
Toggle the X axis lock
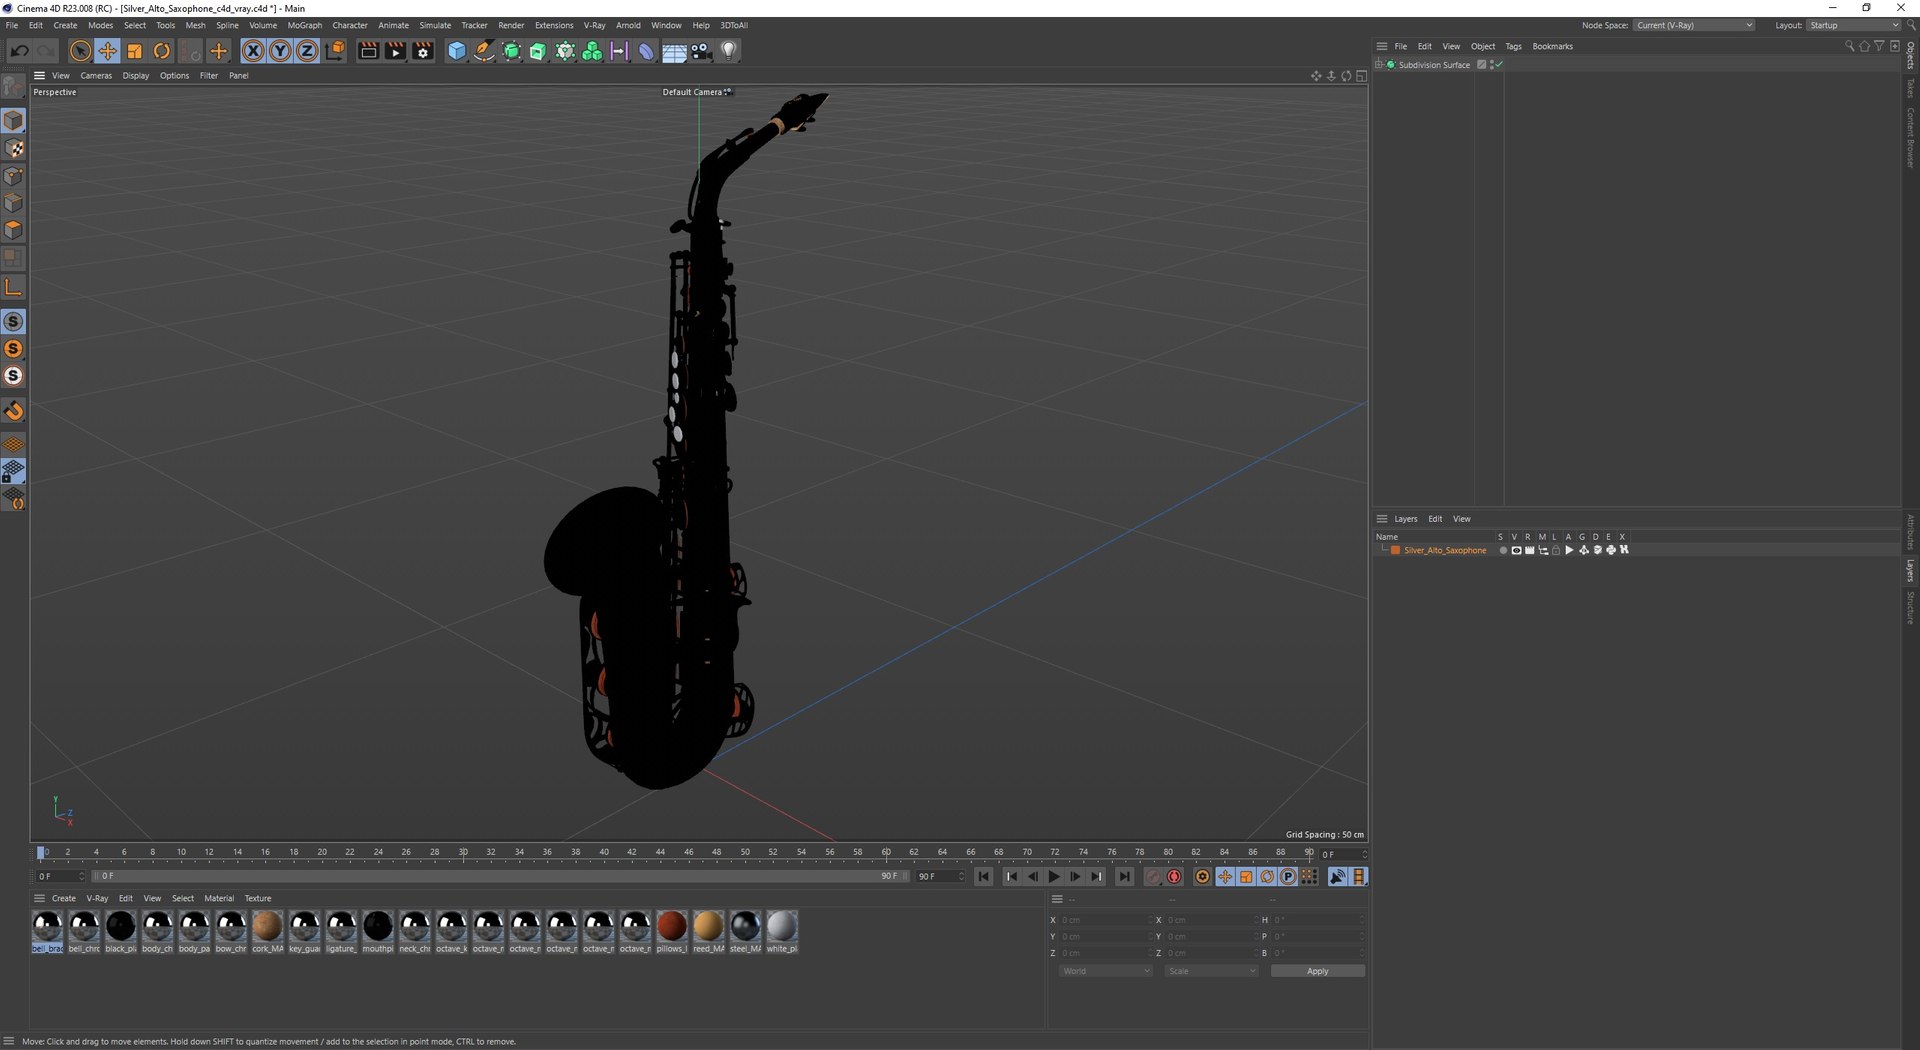[253, 51]
